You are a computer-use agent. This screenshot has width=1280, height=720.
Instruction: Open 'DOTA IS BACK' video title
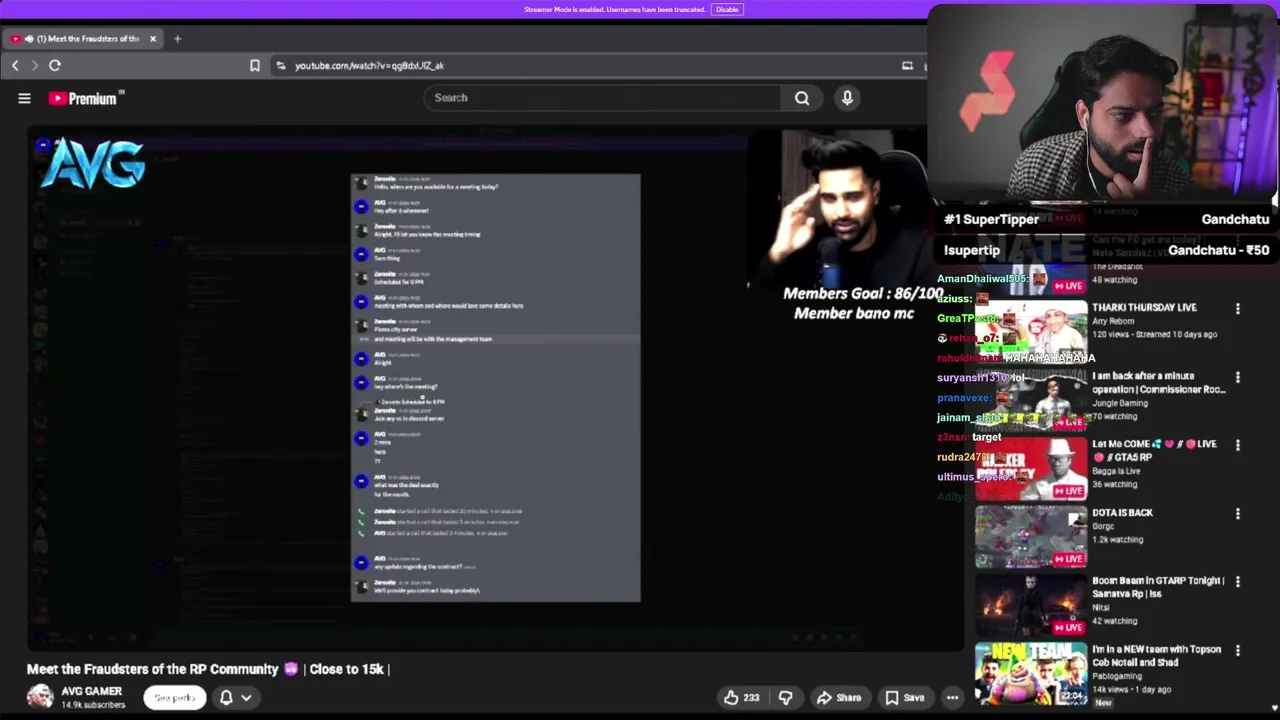tap(1122, 513)
